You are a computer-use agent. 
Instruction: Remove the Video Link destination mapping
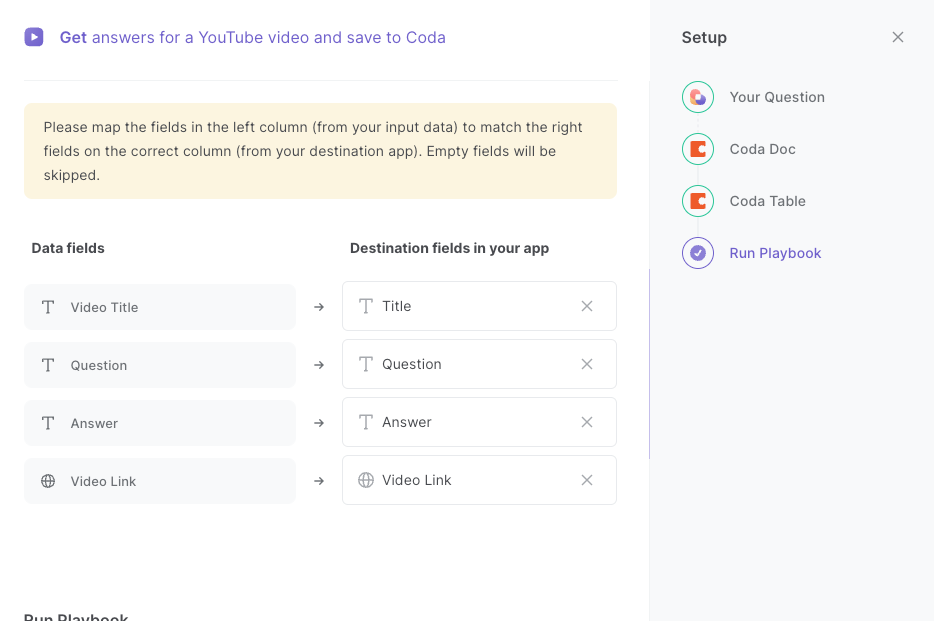pos(587,480)
